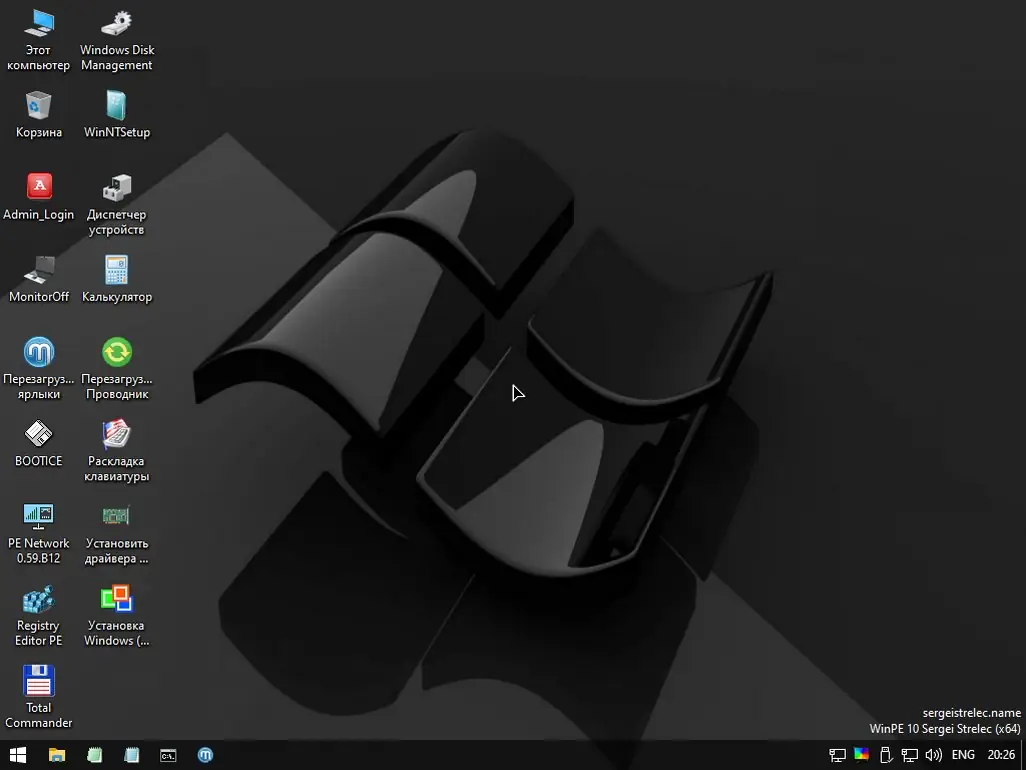Open Registry Editor PE icon
The width and height of the screenshot is (1026, 770).
pos(39,616)
